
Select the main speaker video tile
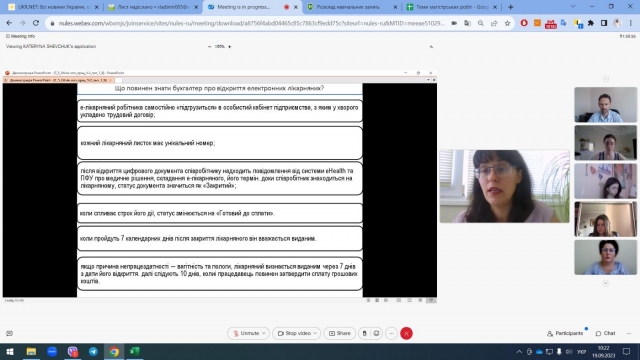(x=504, y=186)
